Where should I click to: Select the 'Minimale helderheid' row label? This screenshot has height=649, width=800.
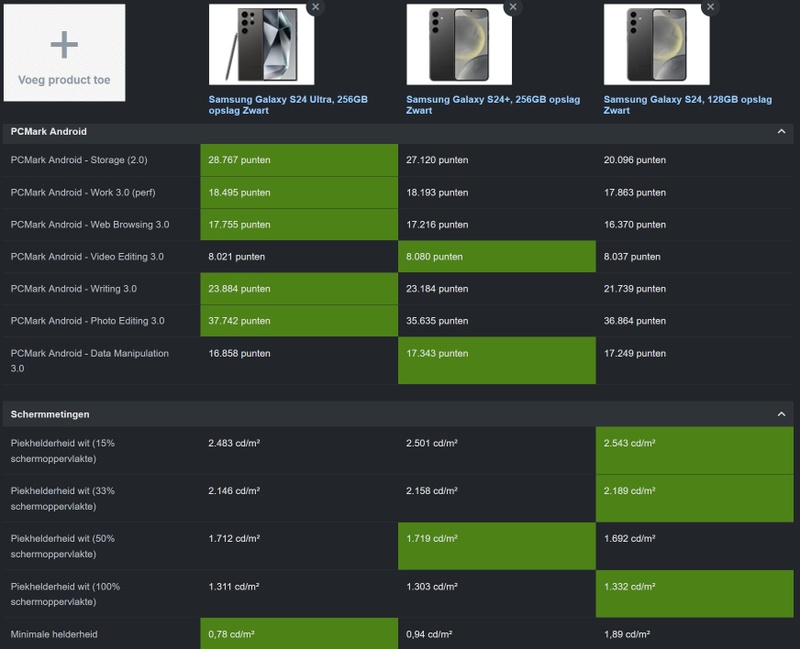pyautogui.click(x=54, y=634)
